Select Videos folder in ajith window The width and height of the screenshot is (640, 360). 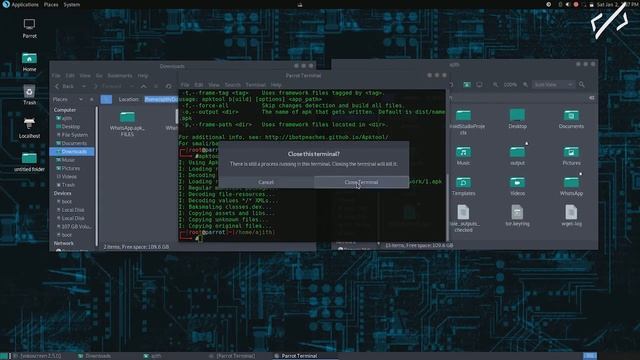(x=517, y=186)
